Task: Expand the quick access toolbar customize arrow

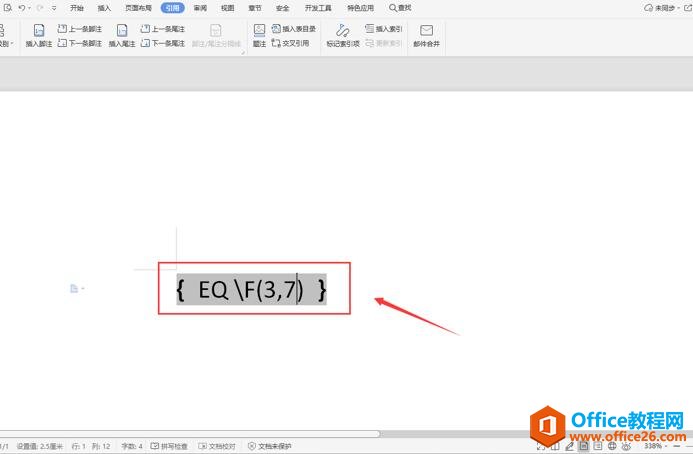Action: (54, 8)
